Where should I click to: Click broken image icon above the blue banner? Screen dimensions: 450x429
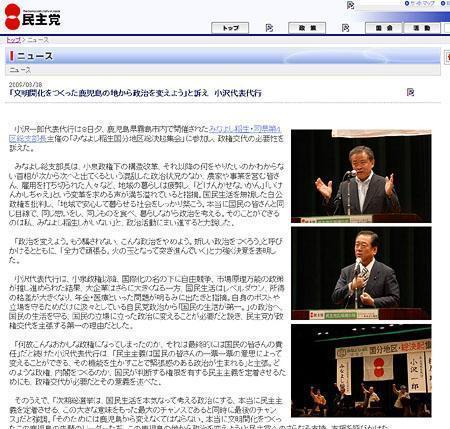click(x=350, y=5)
